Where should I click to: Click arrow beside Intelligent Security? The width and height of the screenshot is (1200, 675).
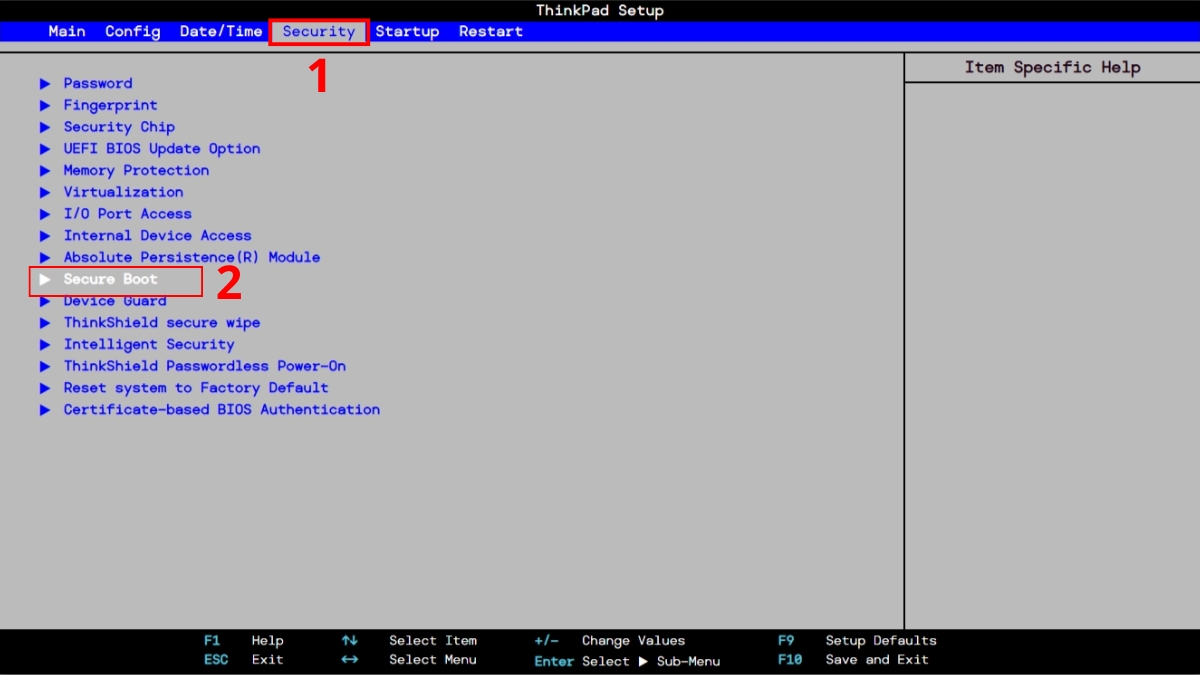pyautogui.click(x=45, y=344)
